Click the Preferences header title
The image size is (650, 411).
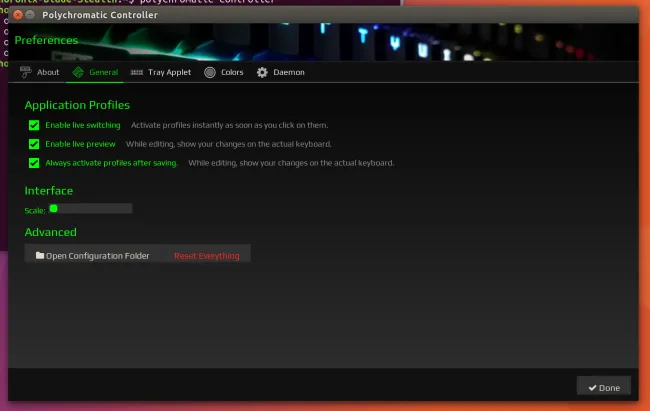coord(46,40)
